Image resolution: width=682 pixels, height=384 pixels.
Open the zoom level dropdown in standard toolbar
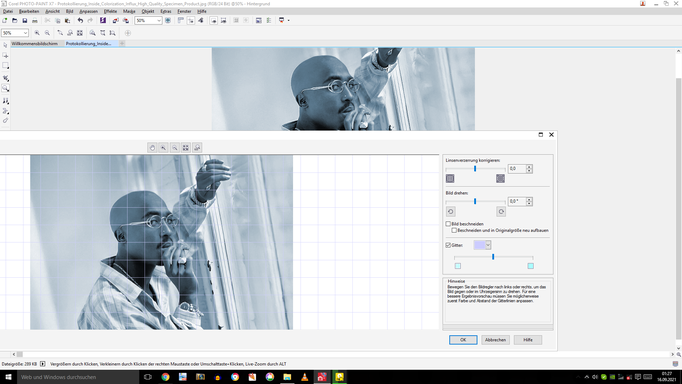(159, 20)
